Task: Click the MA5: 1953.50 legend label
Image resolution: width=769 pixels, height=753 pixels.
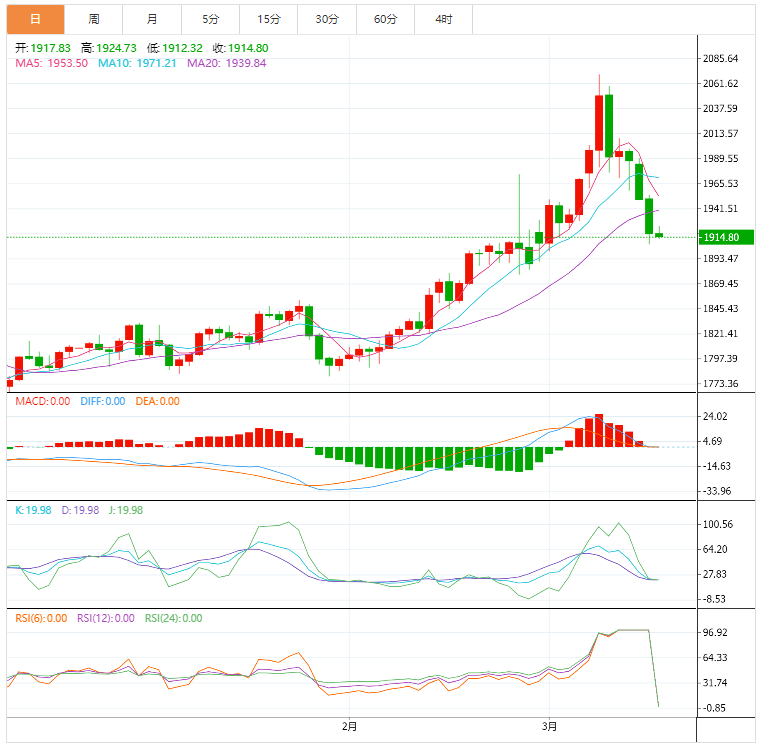Action: [51, 63]
